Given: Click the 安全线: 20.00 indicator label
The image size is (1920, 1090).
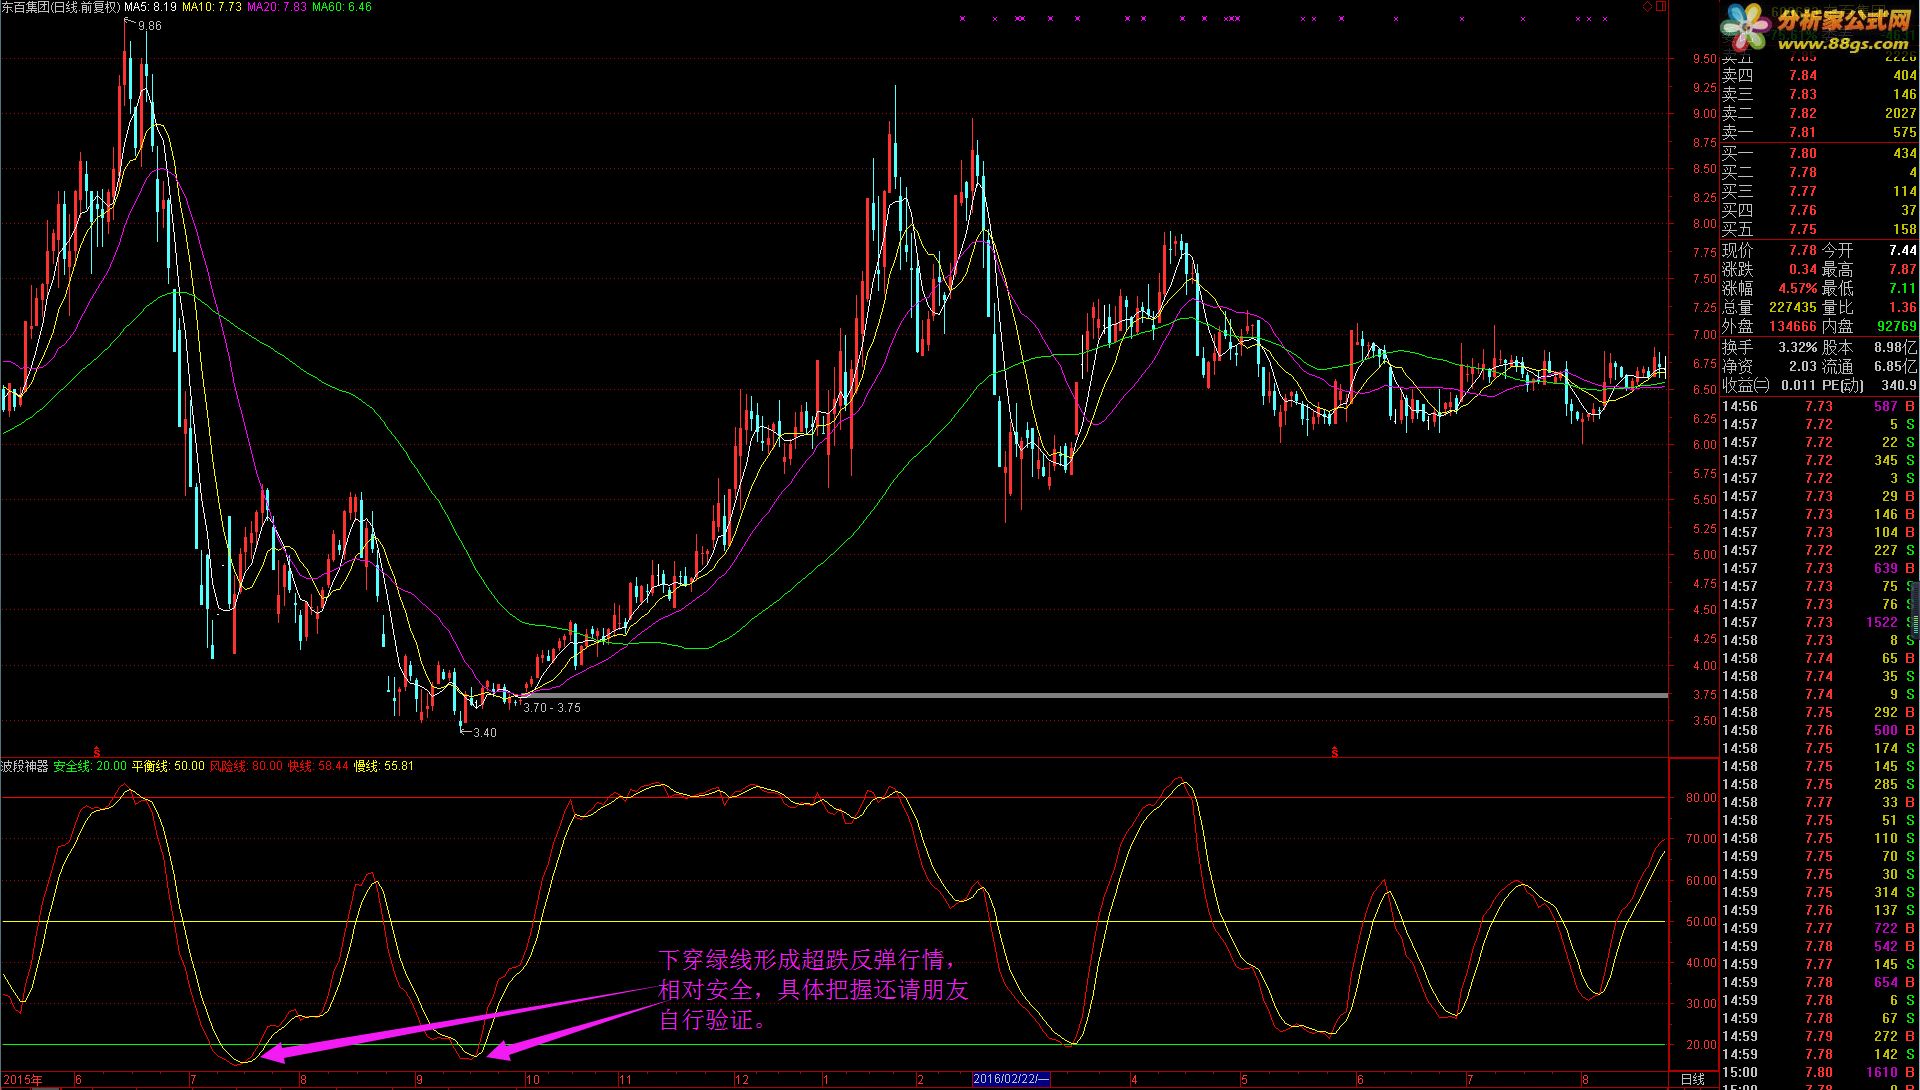Looking at the screenshot, I should (90, 766).
